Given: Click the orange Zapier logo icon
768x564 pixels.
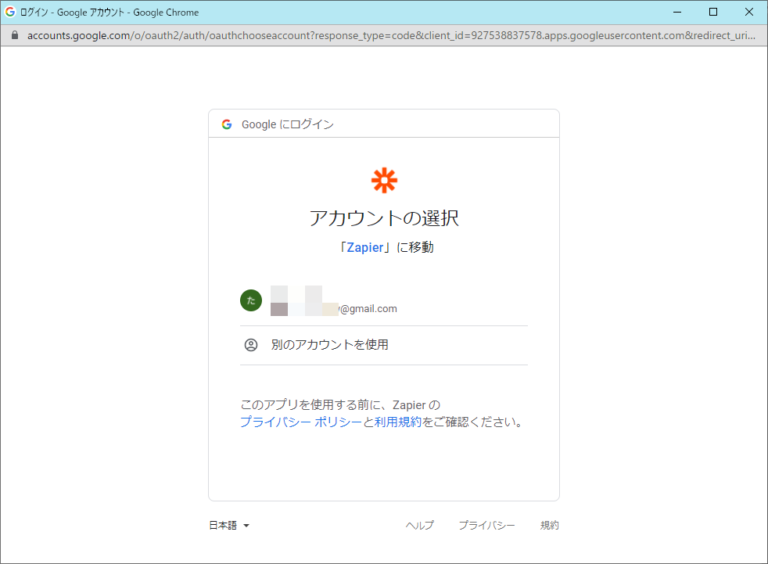Looking at the screenshot, I should click(x=384, y=181).
